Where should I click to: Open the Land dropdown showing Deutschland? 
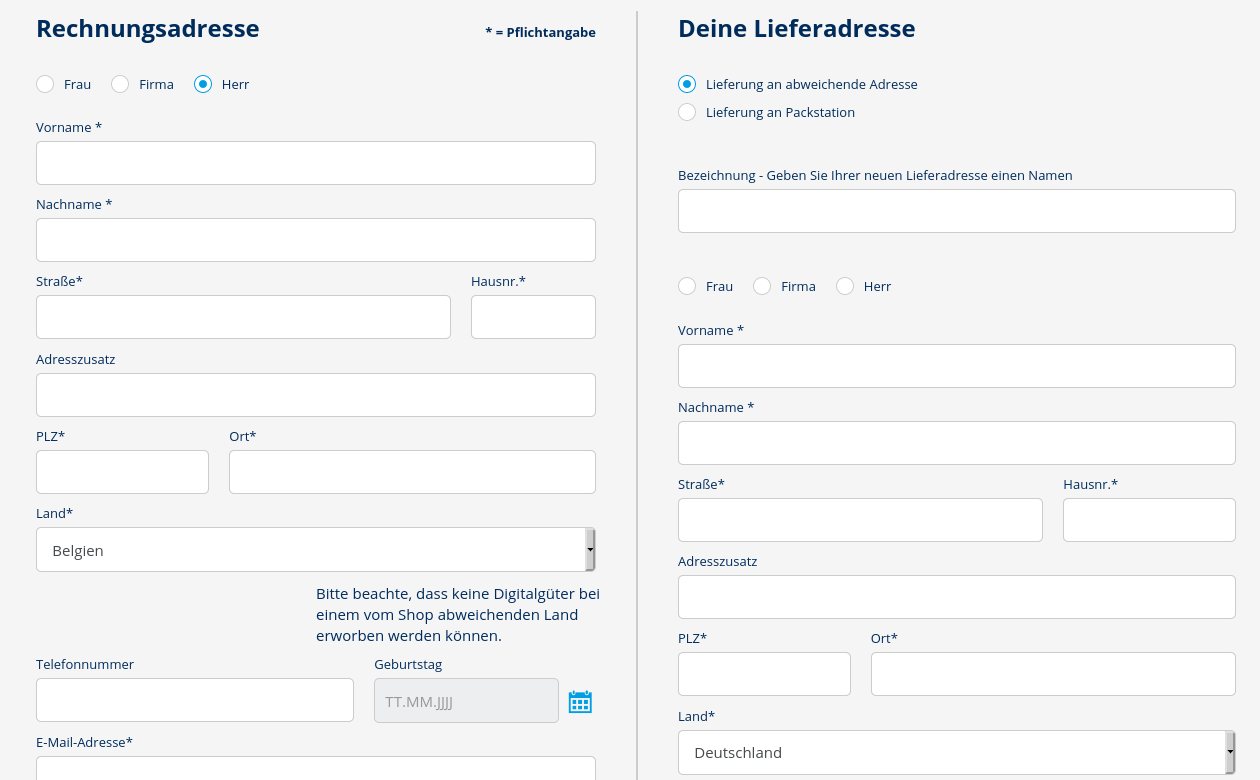click(957, 752)
